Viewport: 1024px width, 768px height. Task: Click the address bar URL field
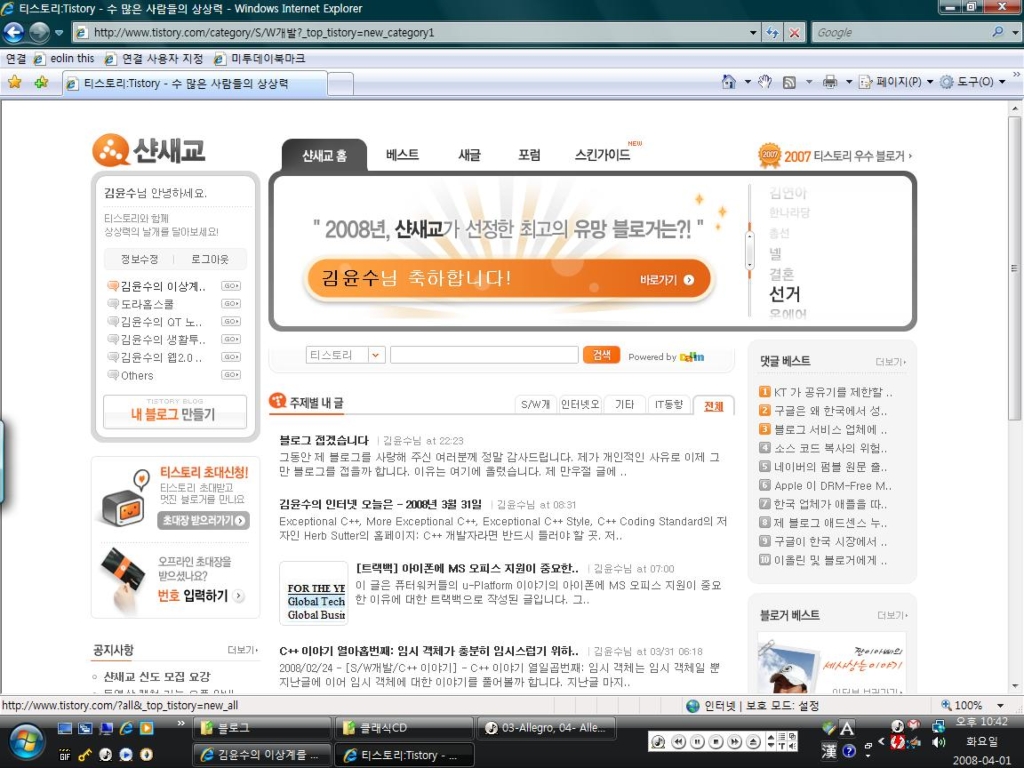[411, 33]
